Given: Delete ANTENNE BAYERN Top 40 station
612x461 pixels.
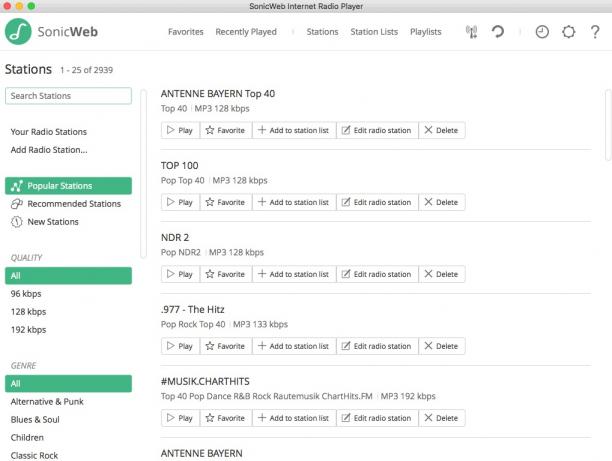Looking at the screenshot, I should point(442,130).
